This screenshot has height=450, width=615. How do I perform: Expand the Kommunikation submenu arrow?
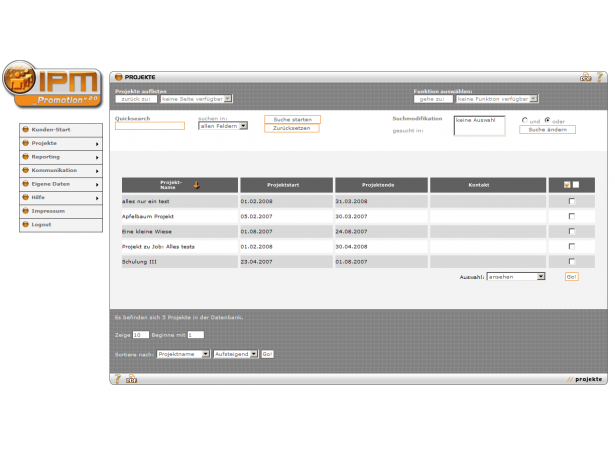point(97,171)
